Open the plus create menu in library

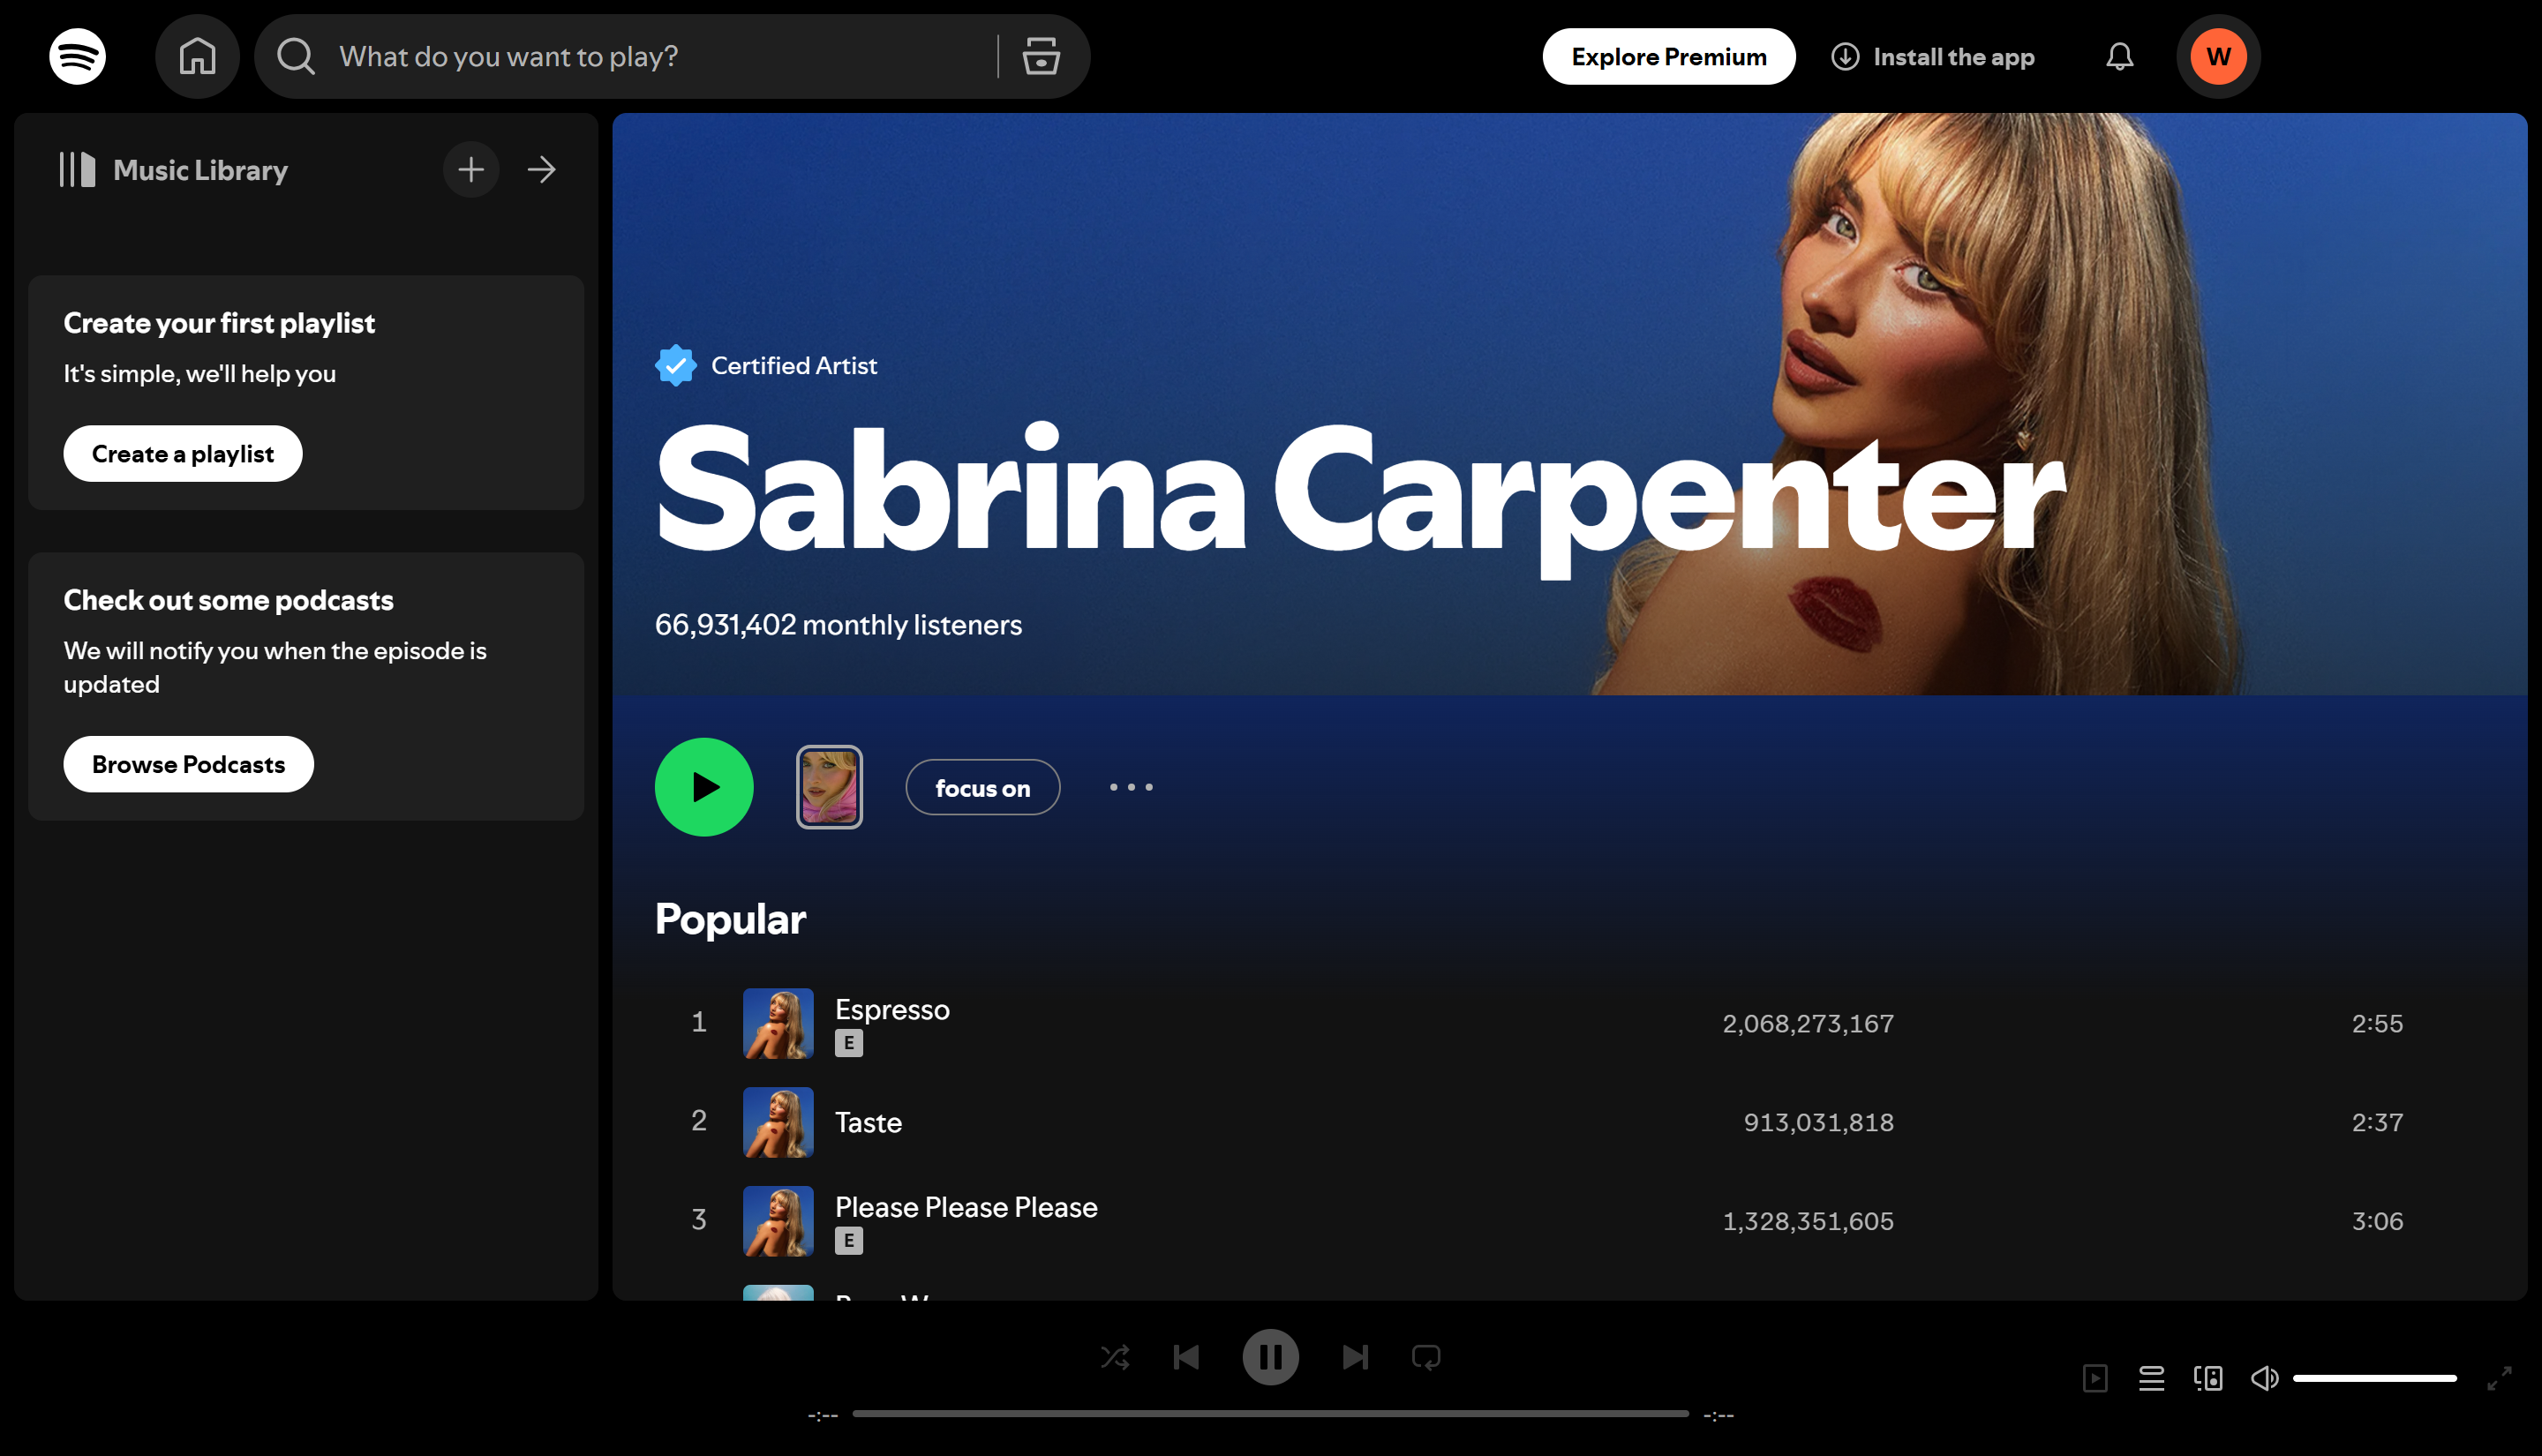(x=471, y=170)
